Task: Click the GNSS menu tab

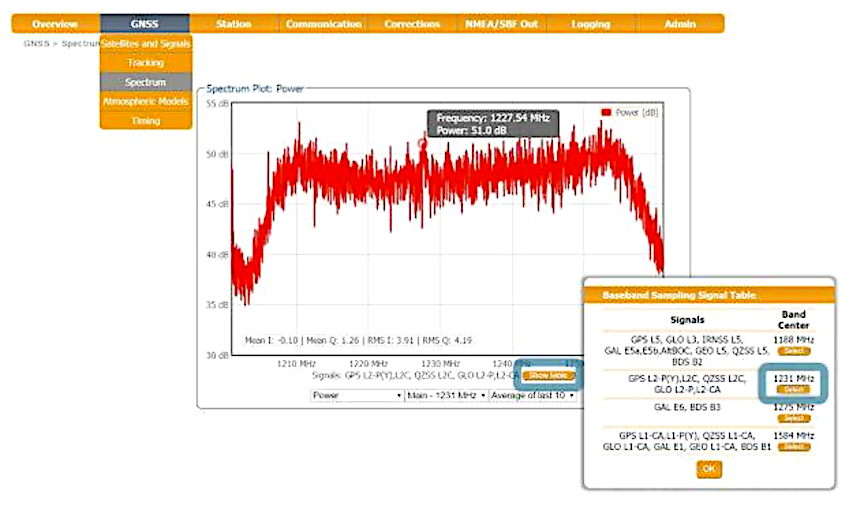Action: pyautogui.click(x=144, y=23)
